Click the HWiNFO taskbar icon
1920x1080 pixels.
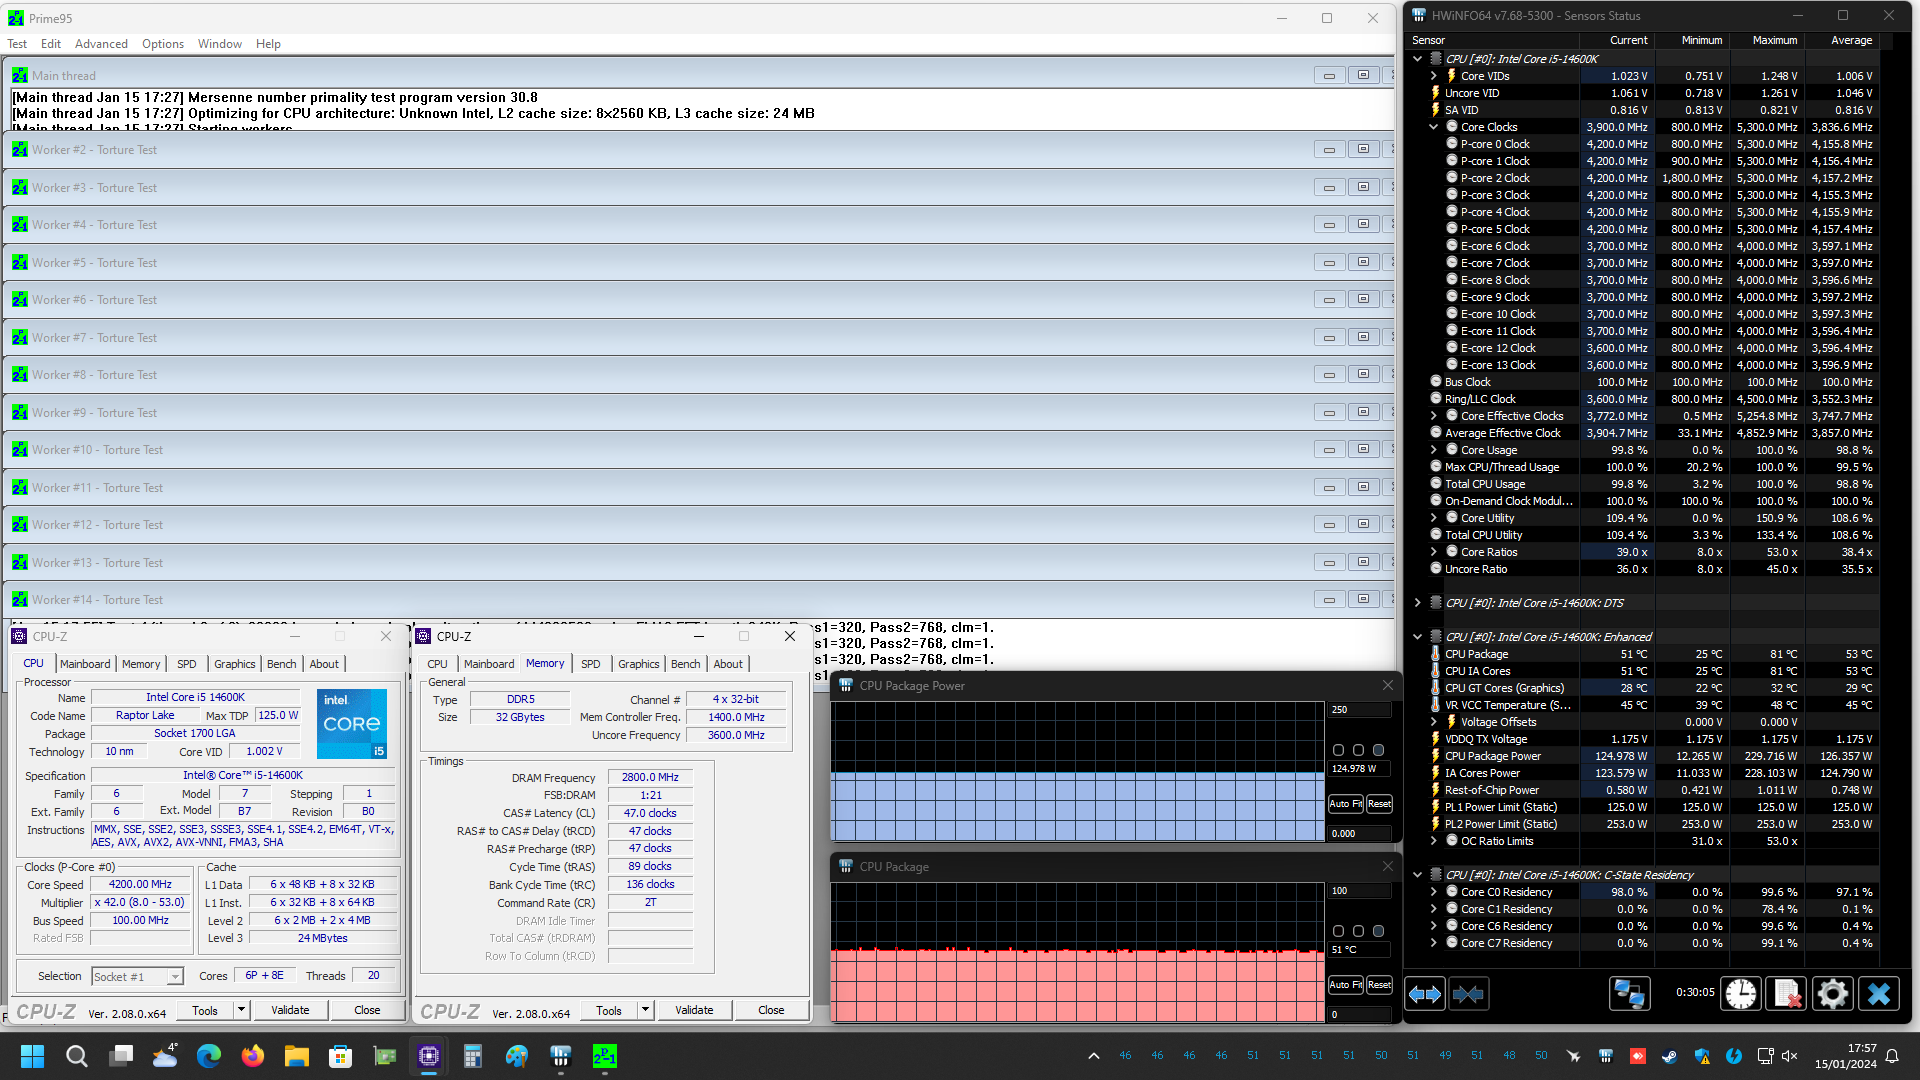pyautogui.click(x=561, y=1056)
